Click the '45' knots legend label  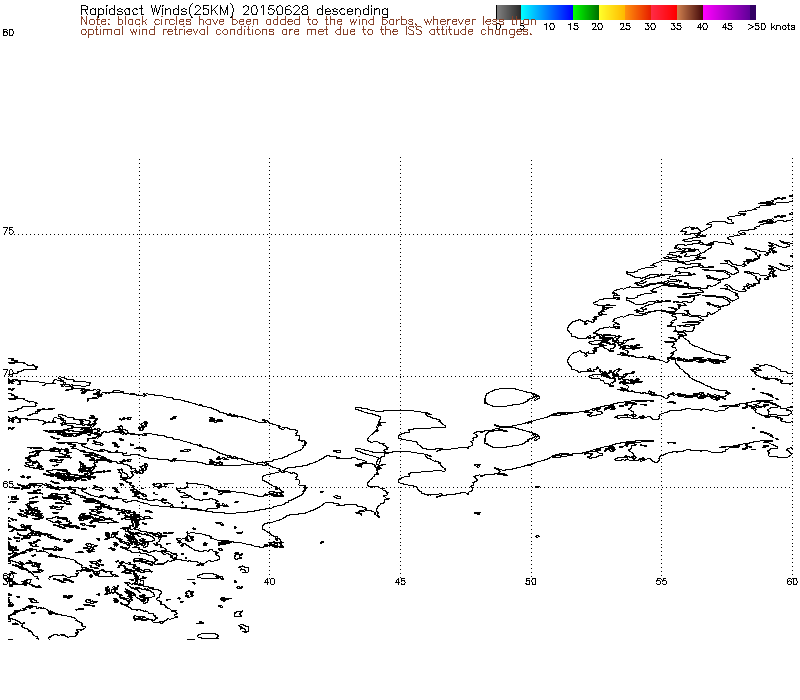[x=728, y=27]
